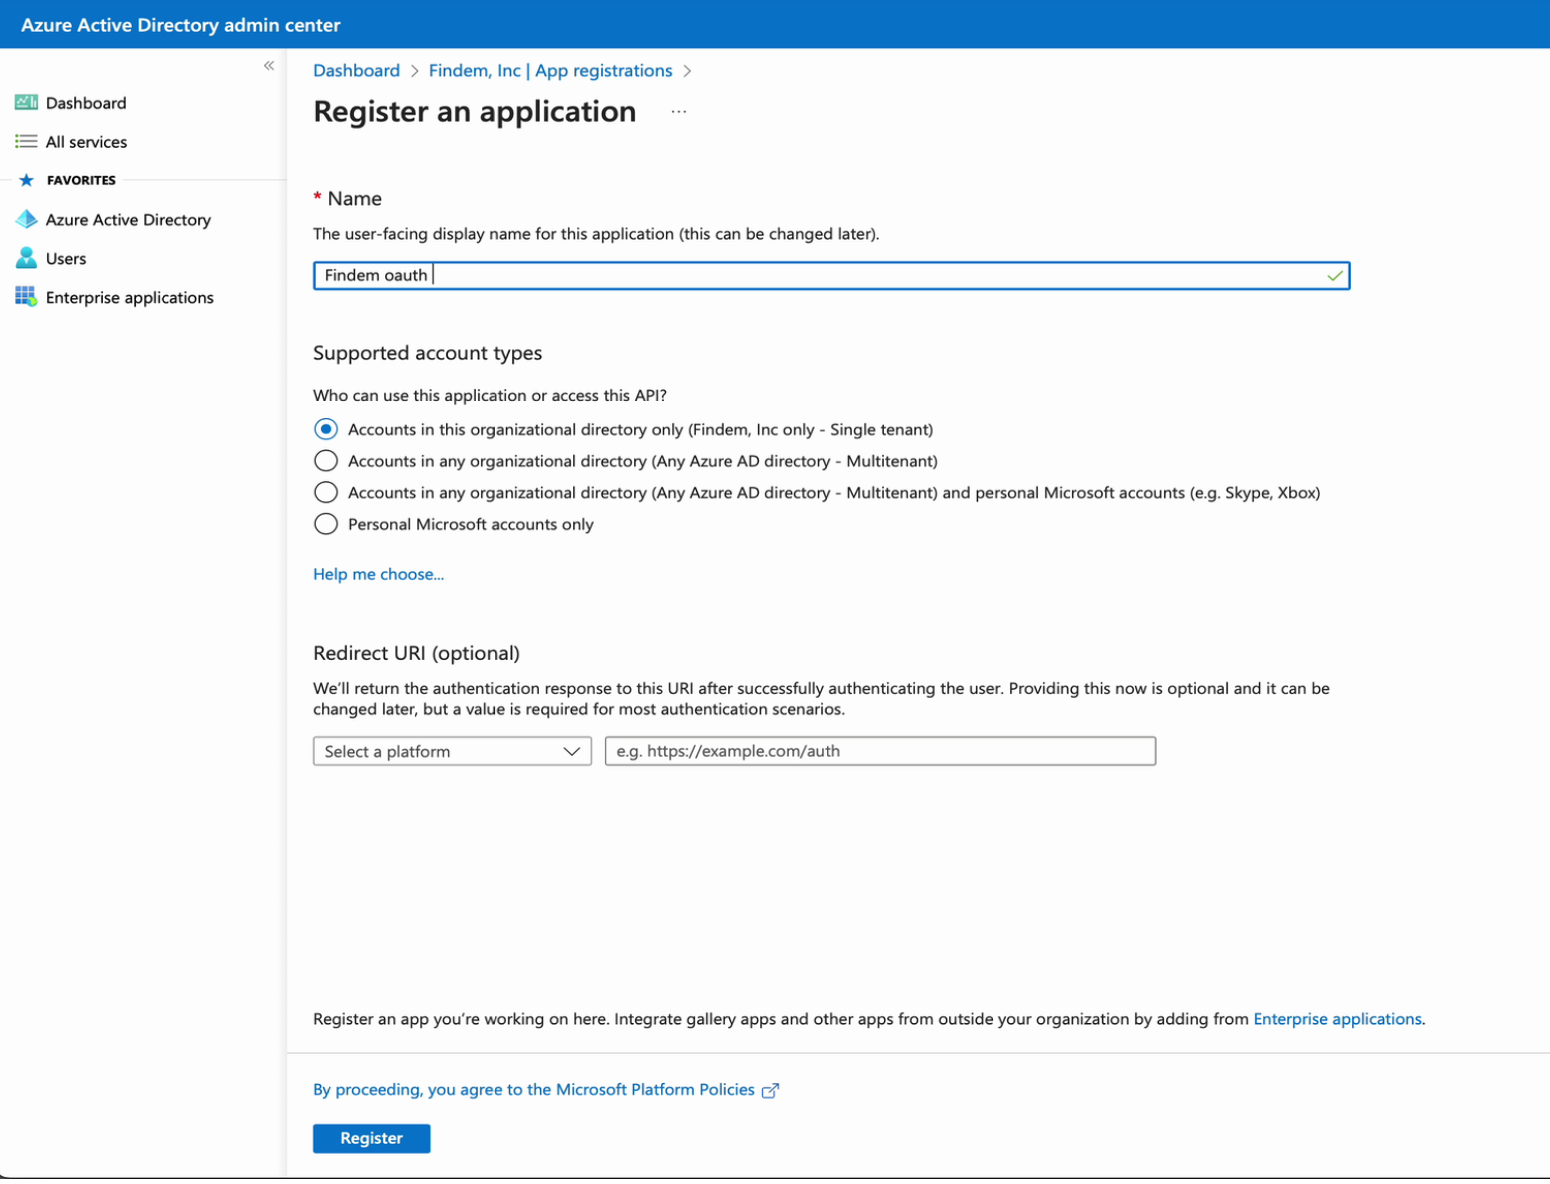Click the Favorites star icon
This screenshot has width=1550, height=1184.
26,180
